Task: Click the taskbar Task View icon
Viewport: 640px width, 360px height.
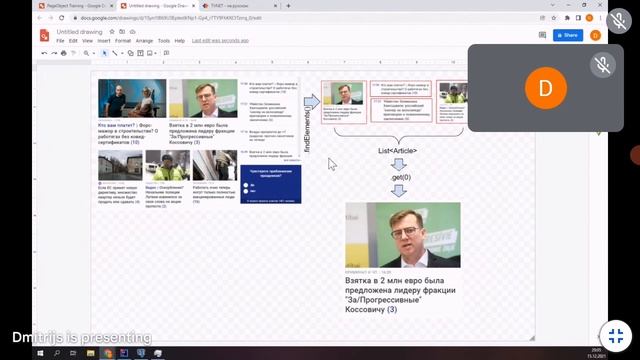Action: pos(73,353)
